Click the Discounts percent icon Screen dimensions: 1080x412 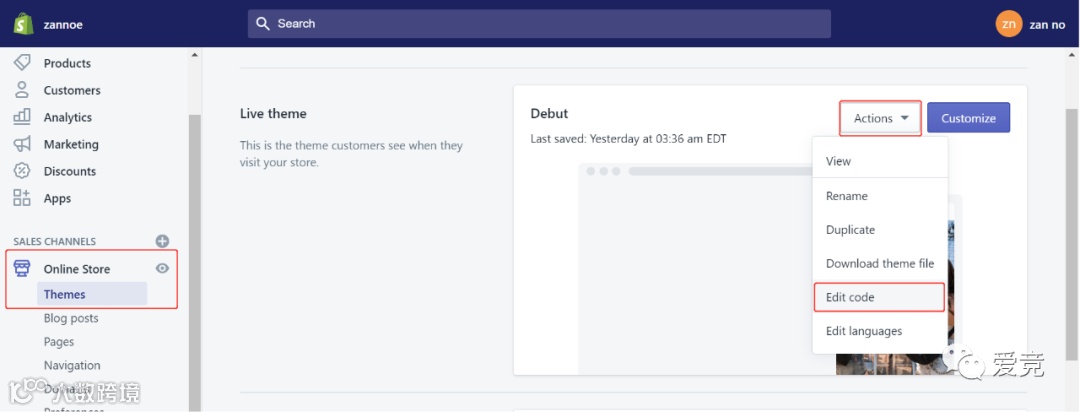(22, 171)
